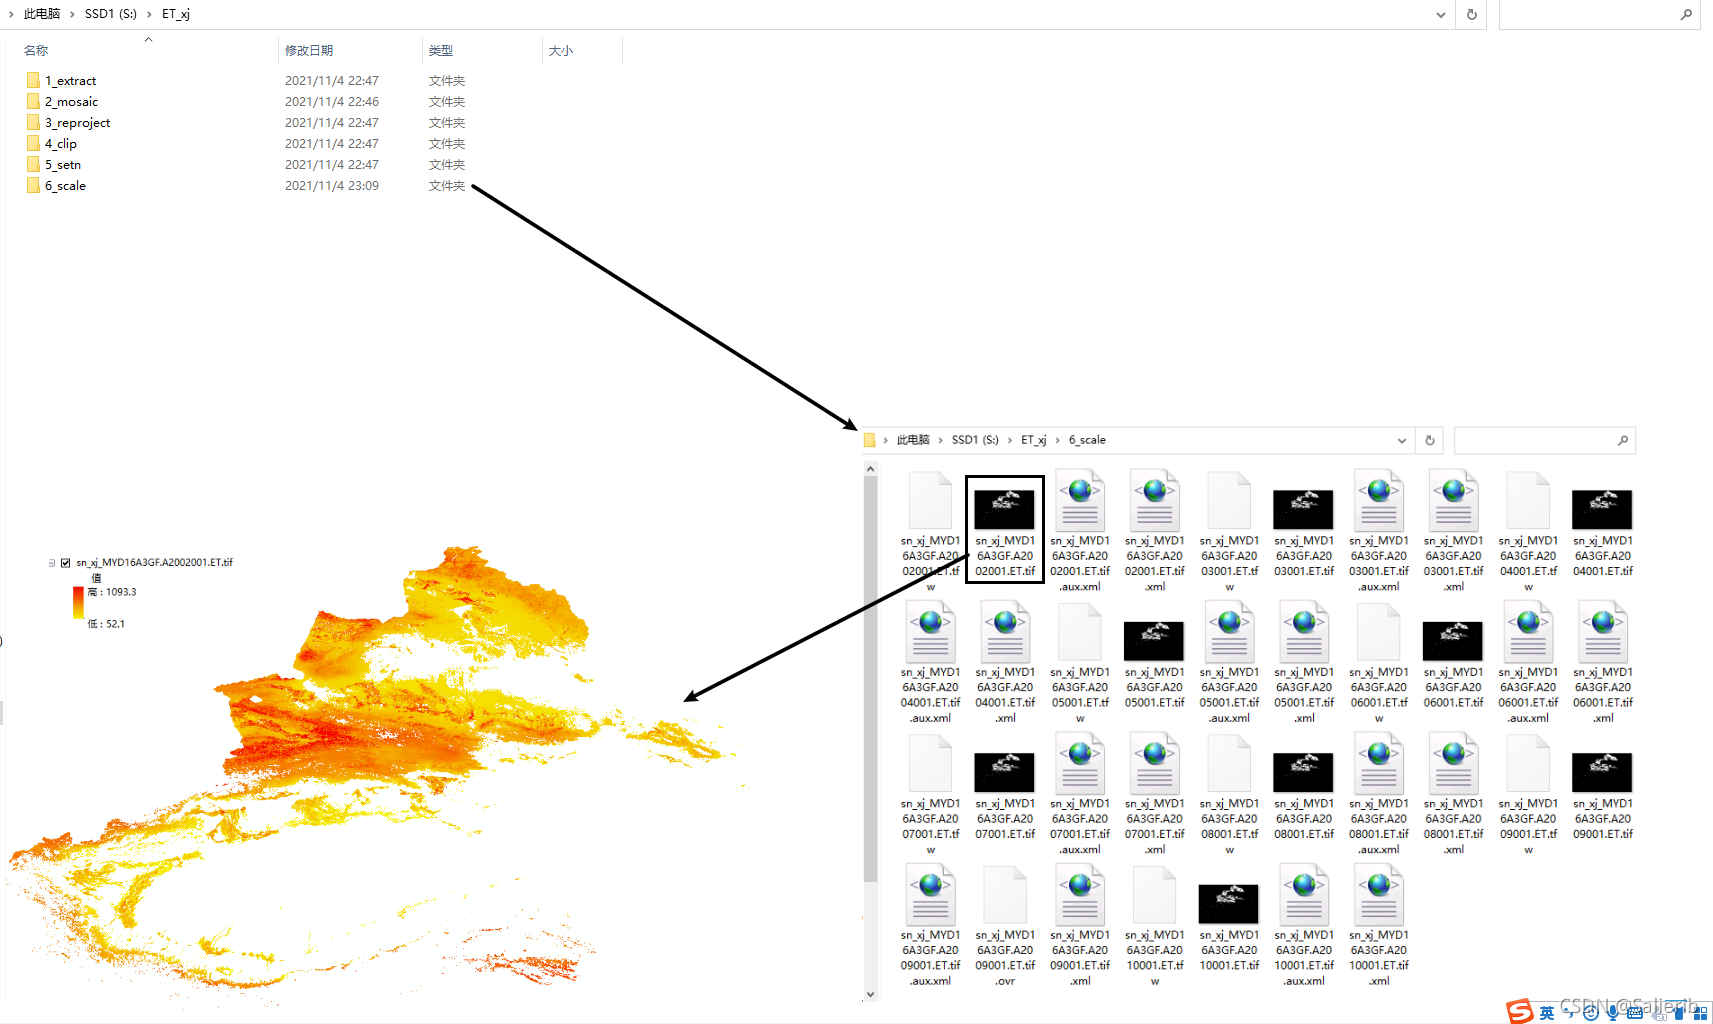Screen dimensions: 1713x1024
Task: Click layer name sn_xj_MYD16A3GF.A2002001.ET.tif
Action: click(x=154, y=563)
